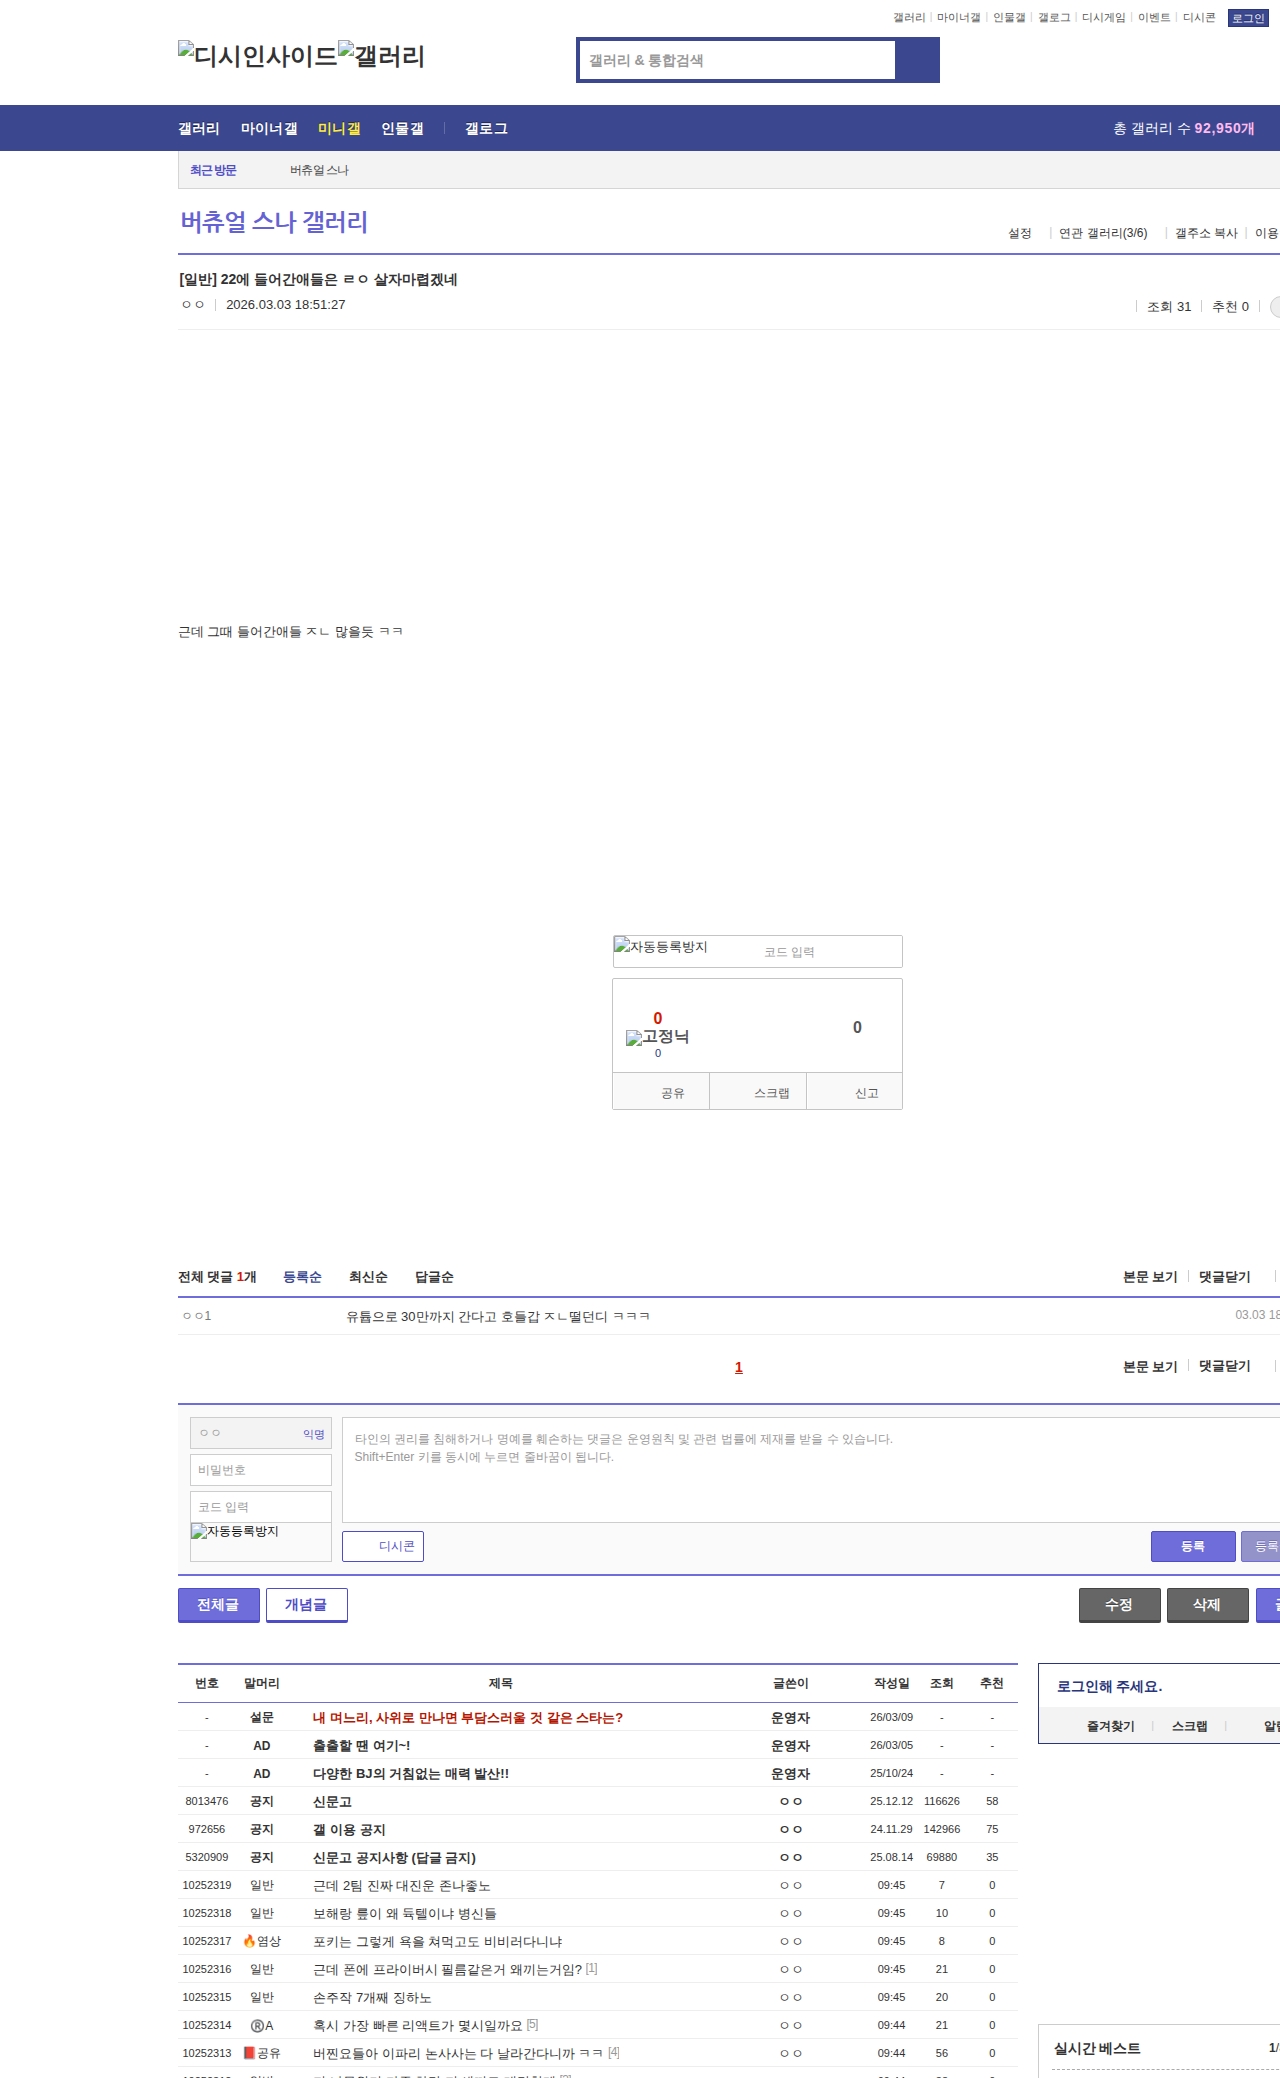Open the 설문 post about 며느리, 사위

click(x=468, y=1717)
